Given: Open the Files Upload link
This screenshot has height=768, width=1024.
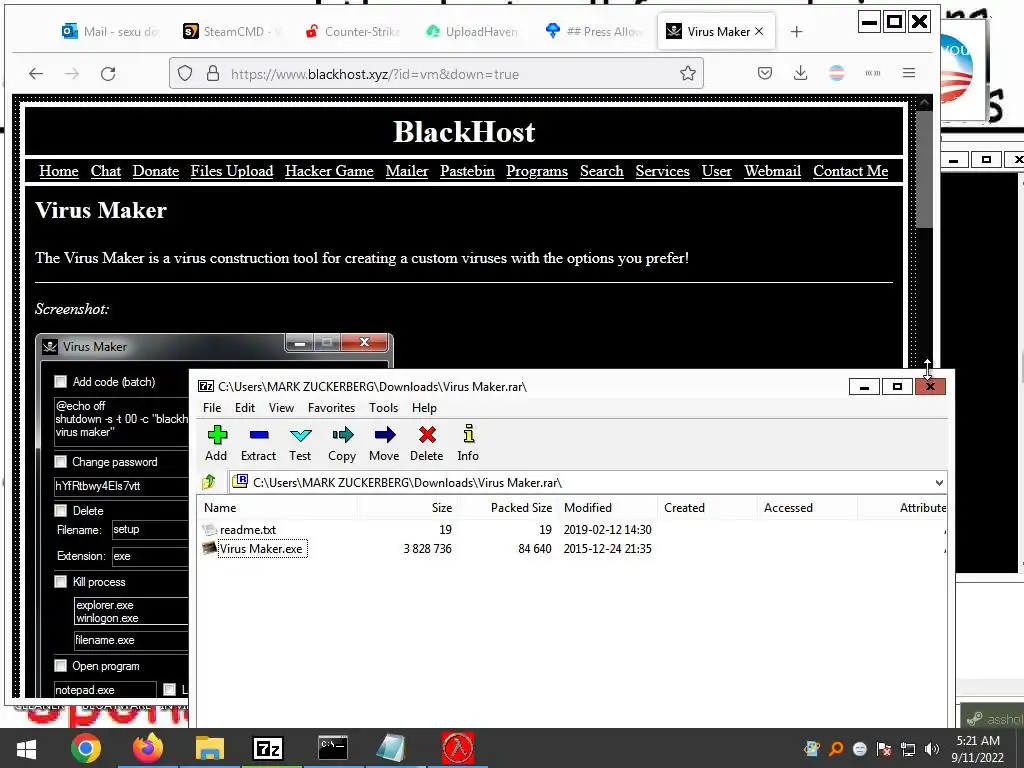Looking at the screenshot, I should click(x=232, y=171).
